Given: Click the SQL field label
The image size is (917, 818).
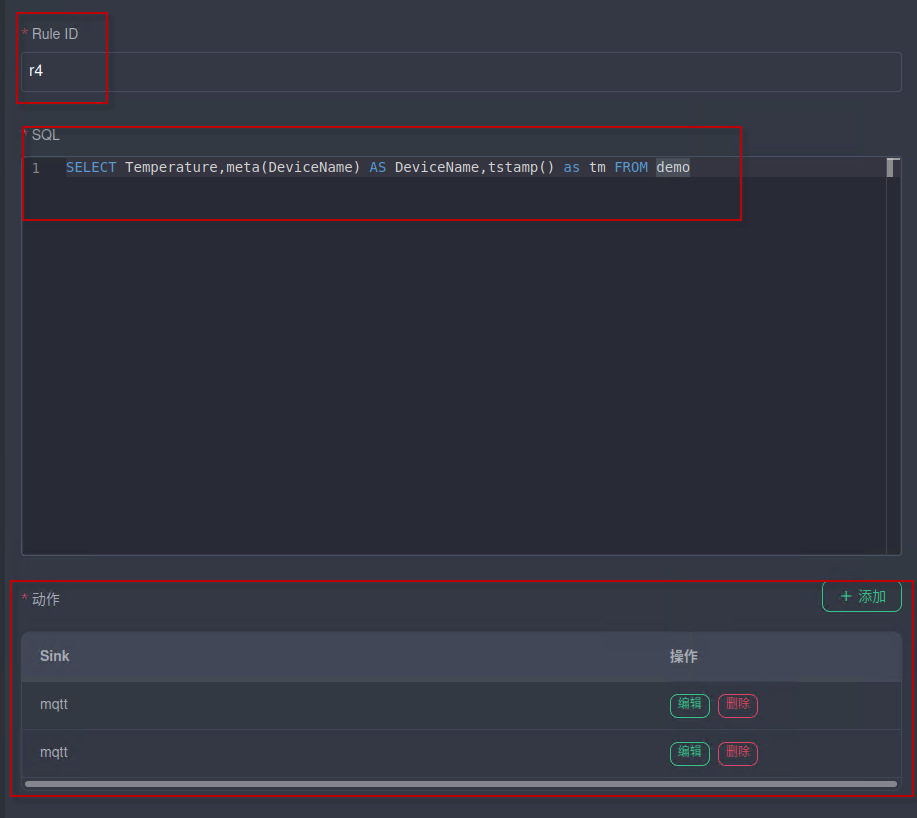Looking at the screenshot, I should (x=46, y=135).
